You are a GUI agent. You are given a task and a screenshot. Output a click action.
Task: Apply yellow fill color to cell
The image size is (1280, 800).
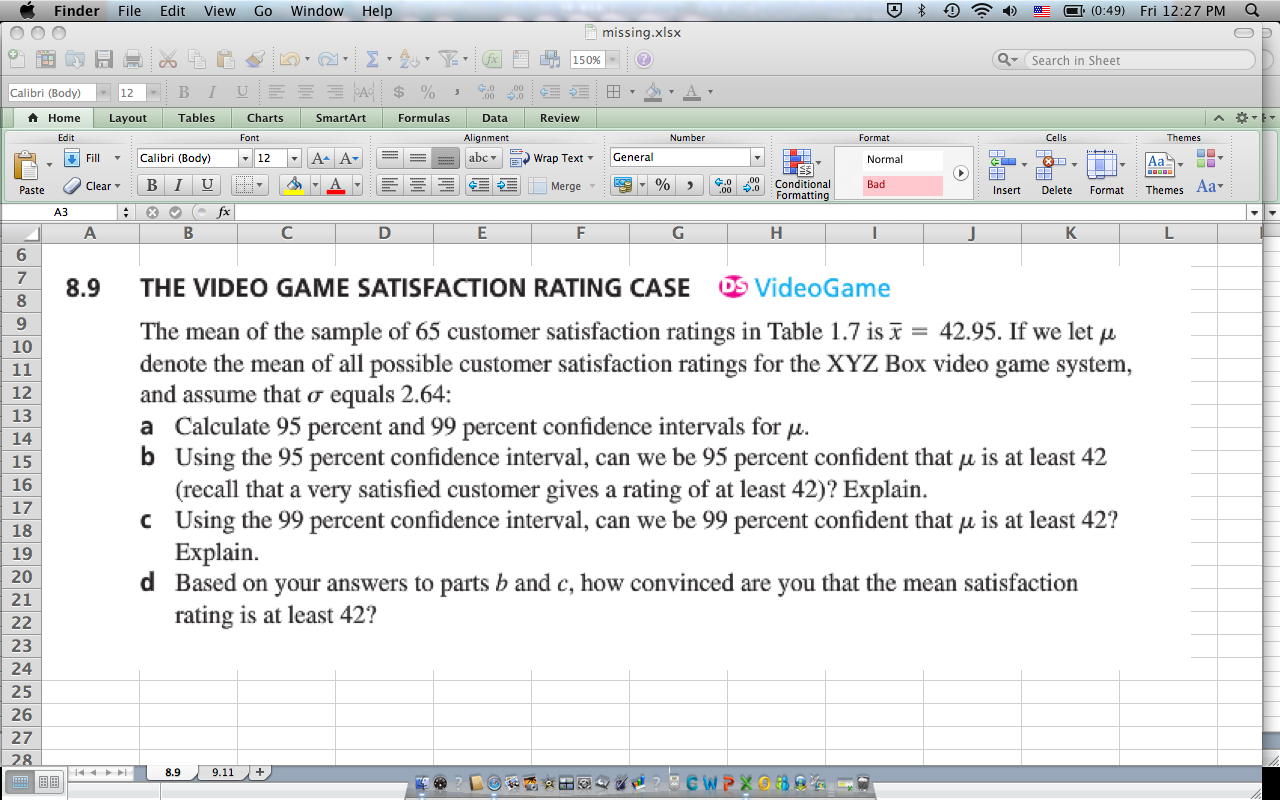[x=294, y=185]
